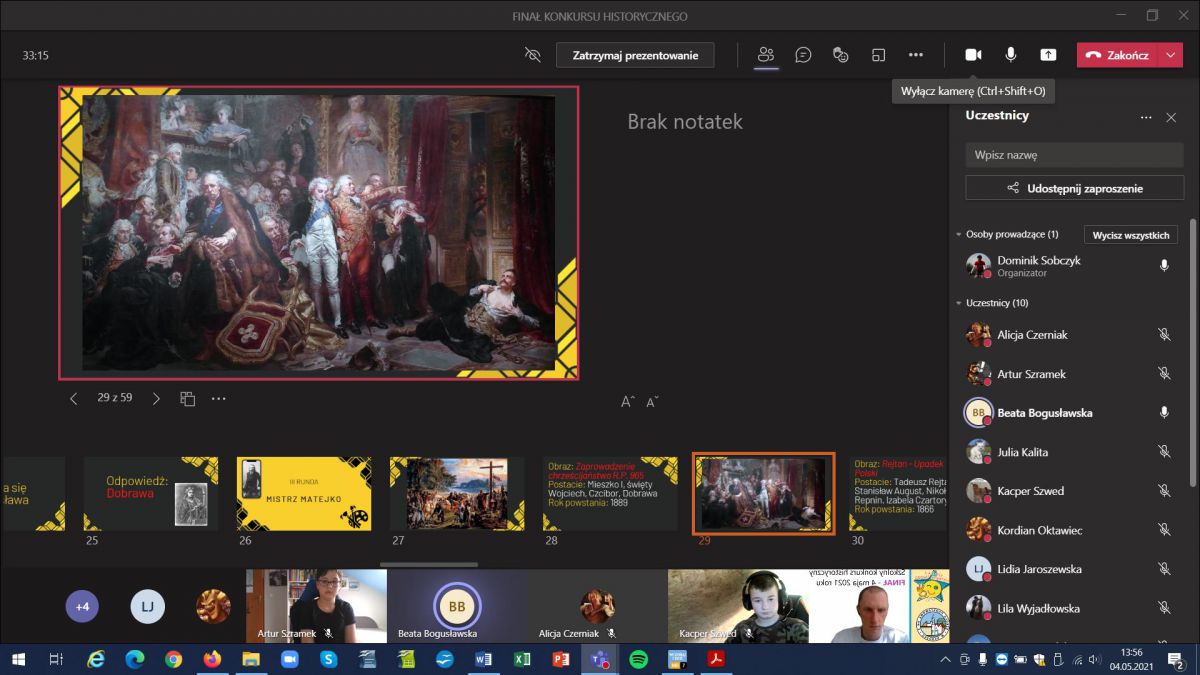Toggle Kacper Szwed's muted microphone in list
The height and width of the screenshot is (675, 1200).
click(1164, 491)
